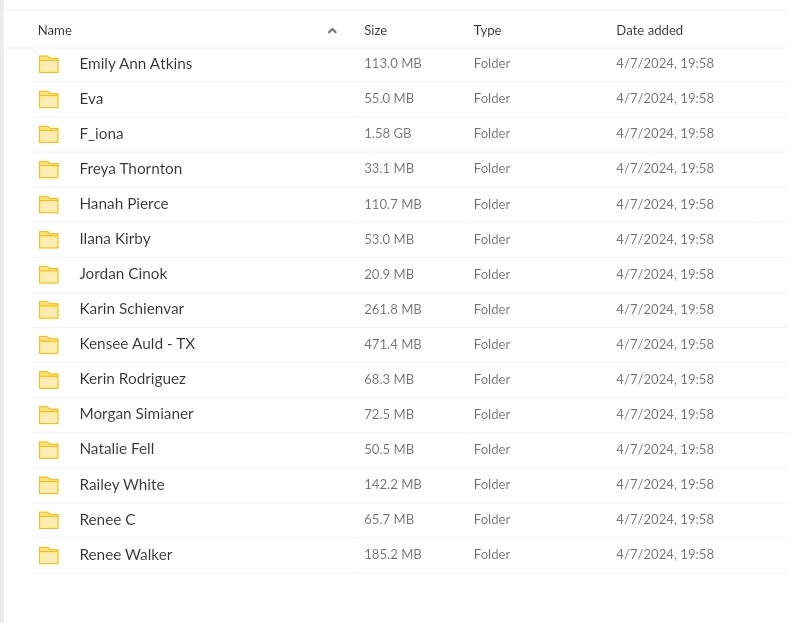Select the Ilana Kirby folder icon

point(49,240)
